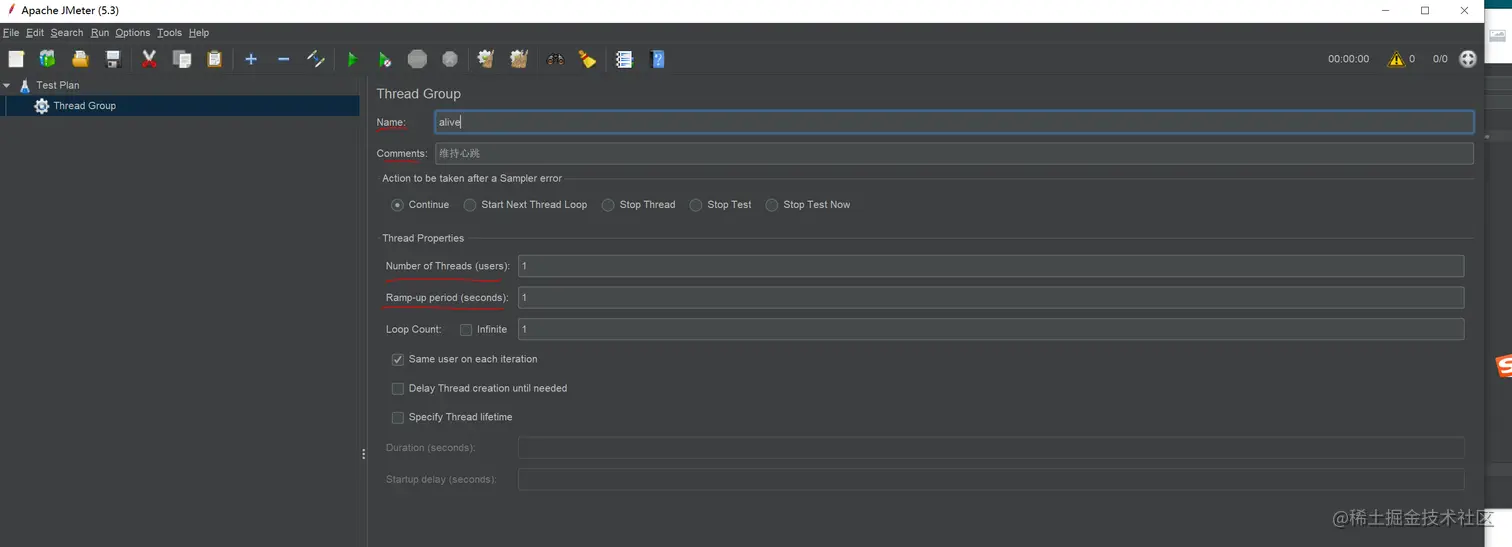Screen dimensions: 1512x547
Task: Expand all tree nodes with plus icon
Action: click(x=251, y=59)
